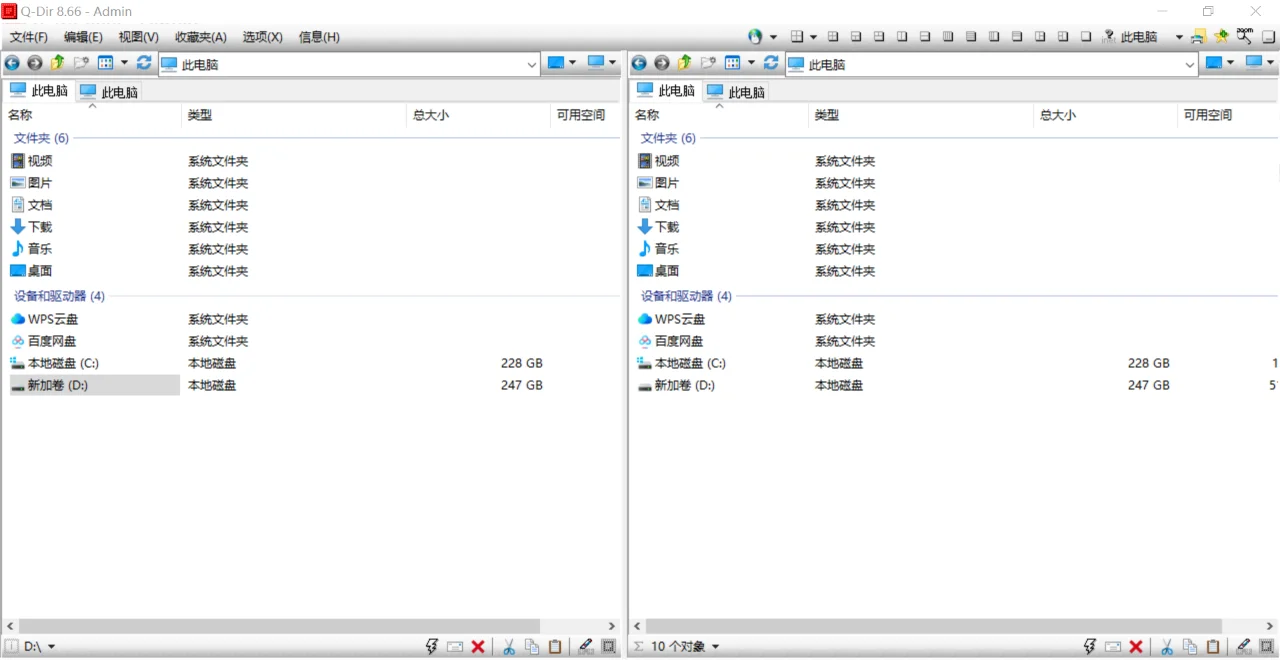Click the copy icon in left status bar
Screen dimensions: 1280x660
point(532,647)
